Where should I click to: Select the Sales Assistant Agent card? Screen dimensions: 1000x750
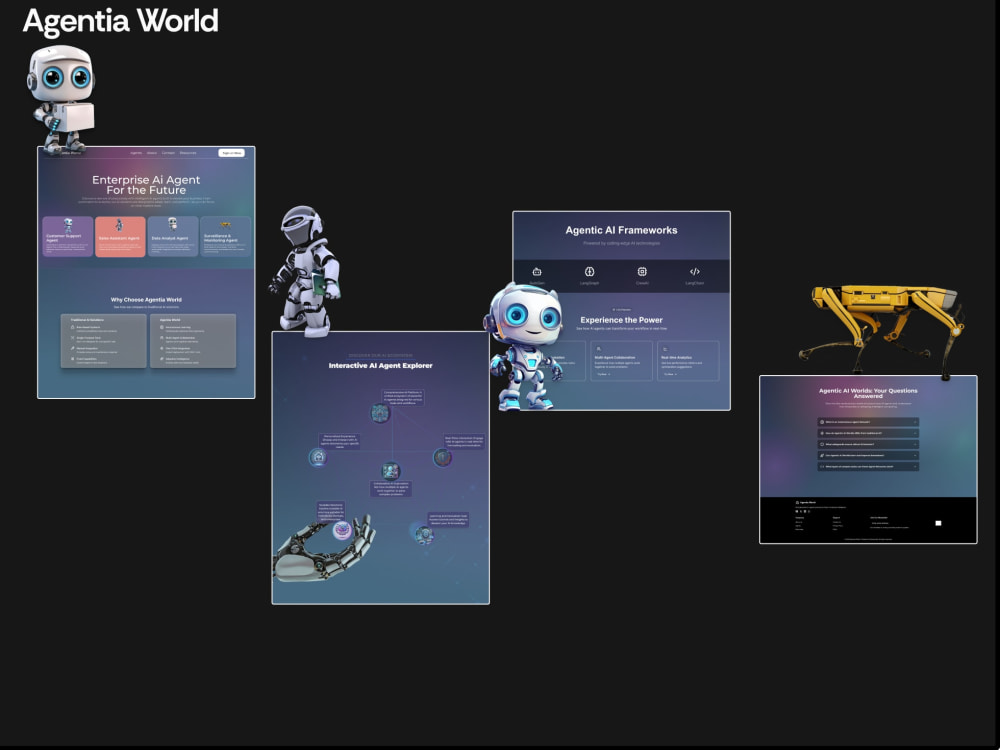click(120, 237)
